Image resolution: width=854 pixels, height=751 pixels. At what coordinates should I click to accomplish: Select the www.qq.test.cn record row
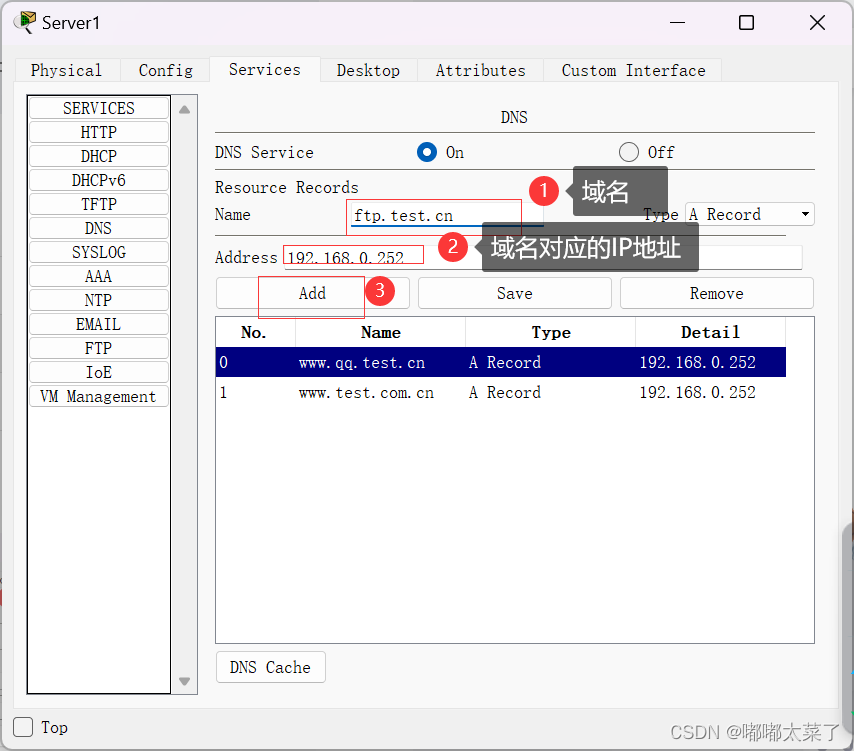pos(501,362)
